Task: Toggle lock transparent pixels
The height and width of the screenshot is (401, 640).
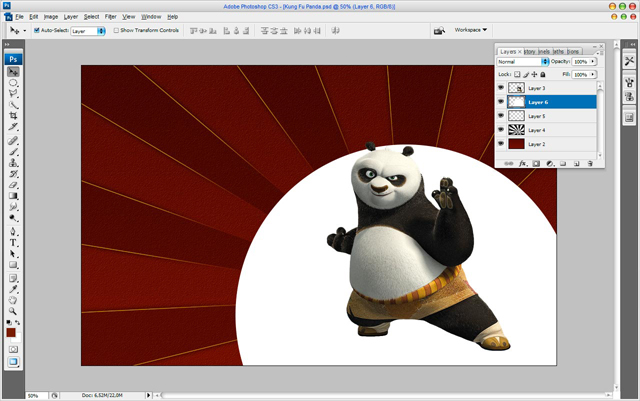Action: [517, 74]
